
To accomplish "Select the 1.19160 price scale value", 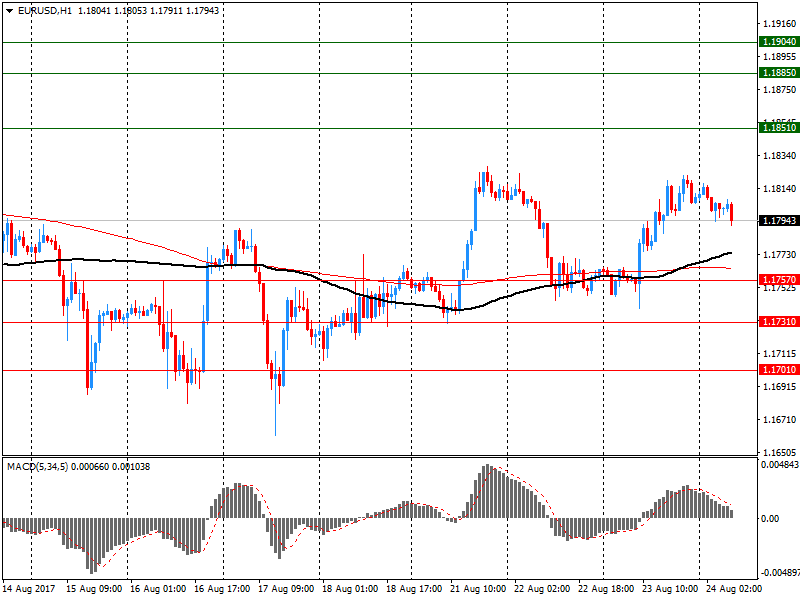I will tap(779, 24).
